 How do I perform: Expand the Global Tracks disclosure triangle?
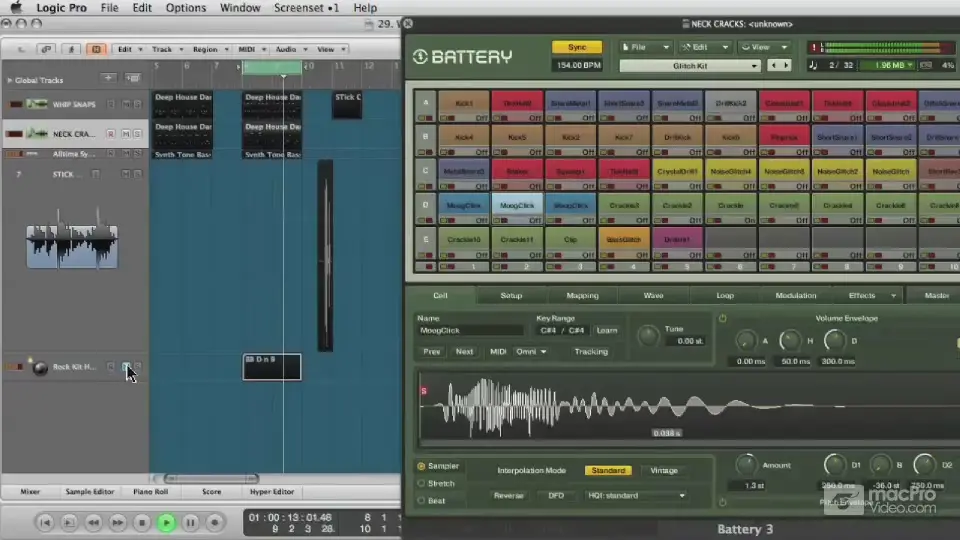click(9, 80)
